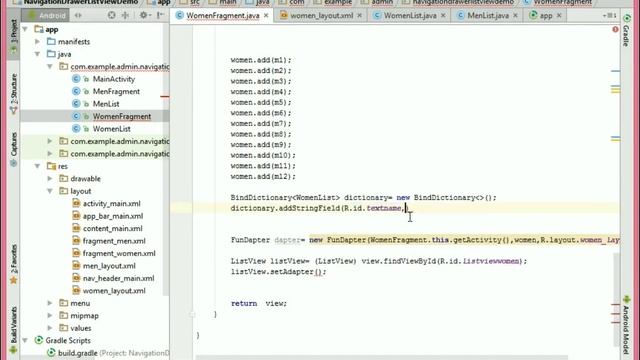Click the women.add(m12); line
The image size is (640, 360).
tap(263, 177)
